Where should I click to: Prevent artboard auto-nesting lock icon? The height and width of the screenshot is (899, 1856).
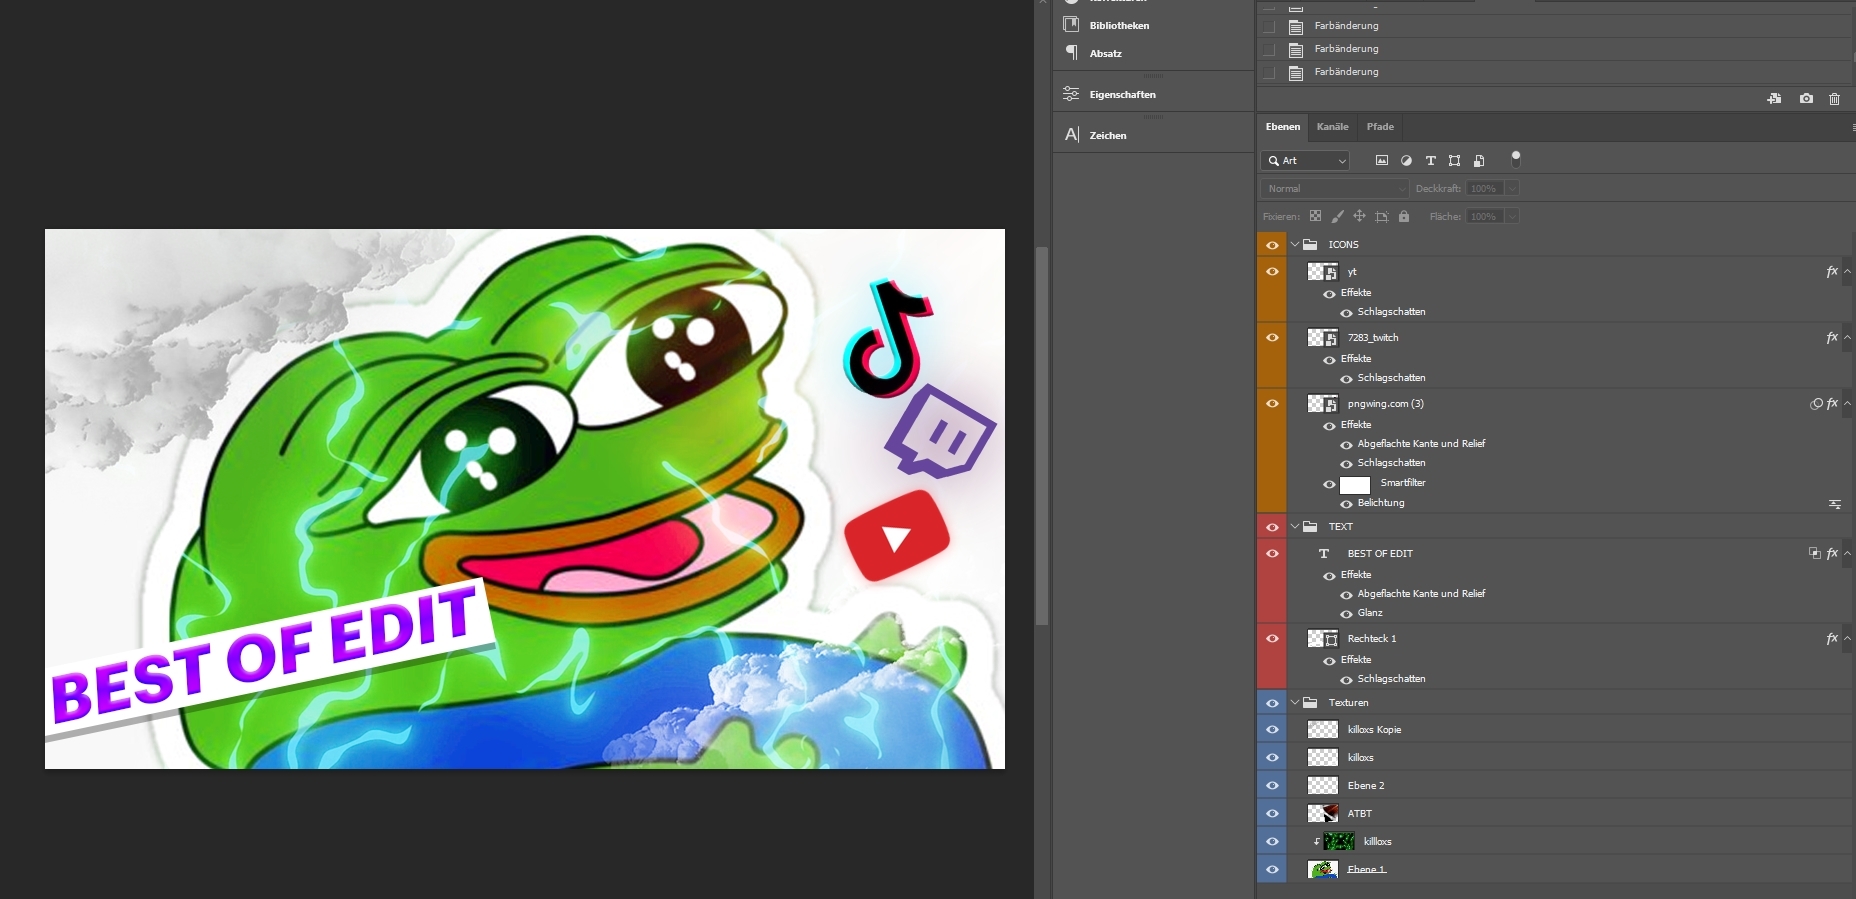pos(1382,216)
